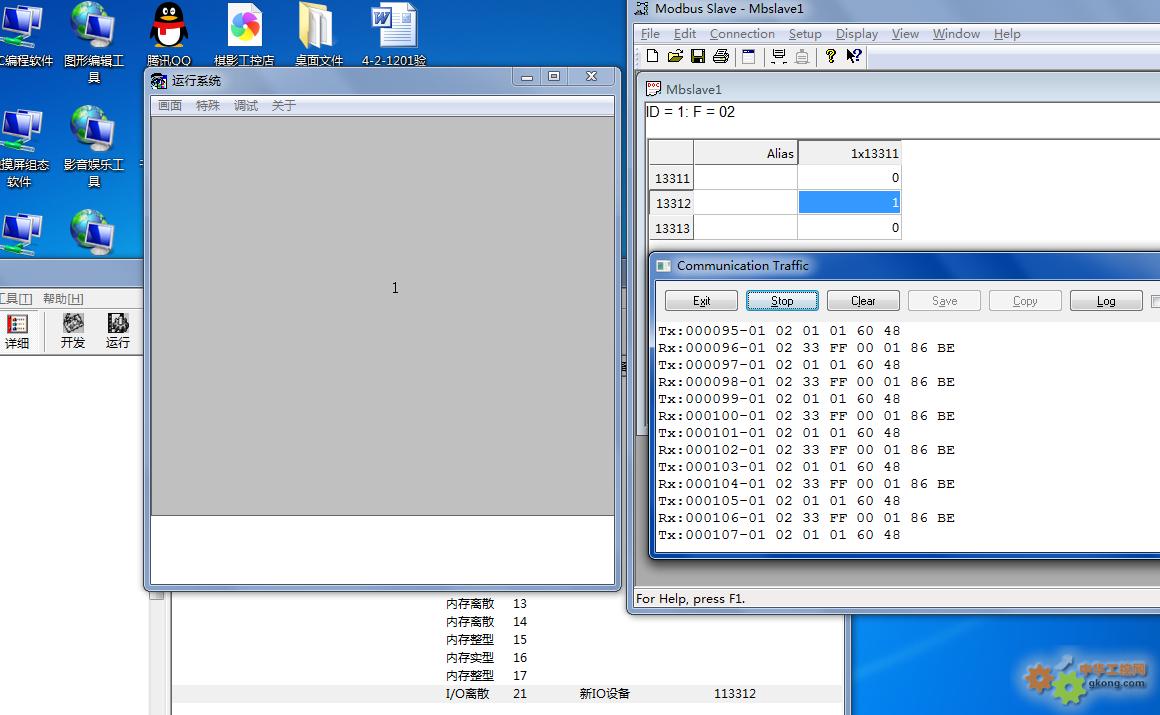Click the 运行 (Run) toolbar icon
Image resolution: width=1160 pixels, height=715 pixels.
pos(118,331)
